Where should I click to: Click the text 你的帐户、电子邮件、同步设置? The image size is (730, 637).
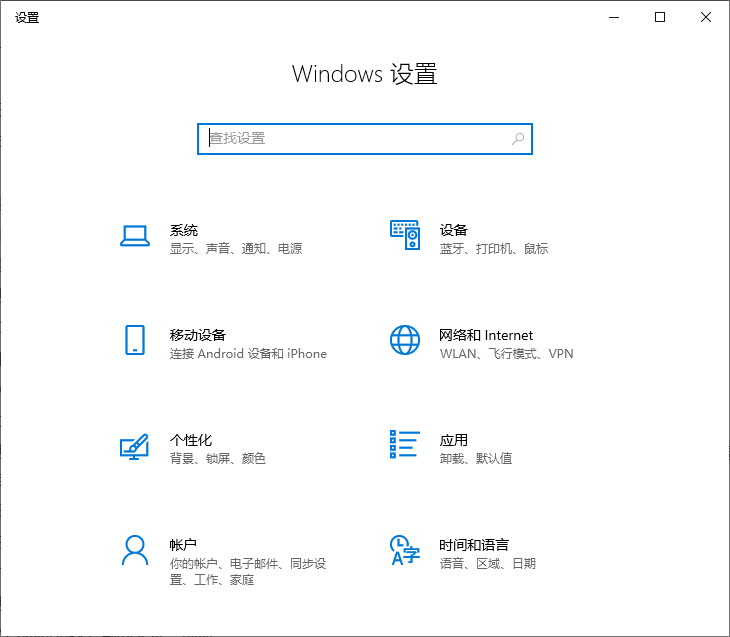[x=248, y=571]
